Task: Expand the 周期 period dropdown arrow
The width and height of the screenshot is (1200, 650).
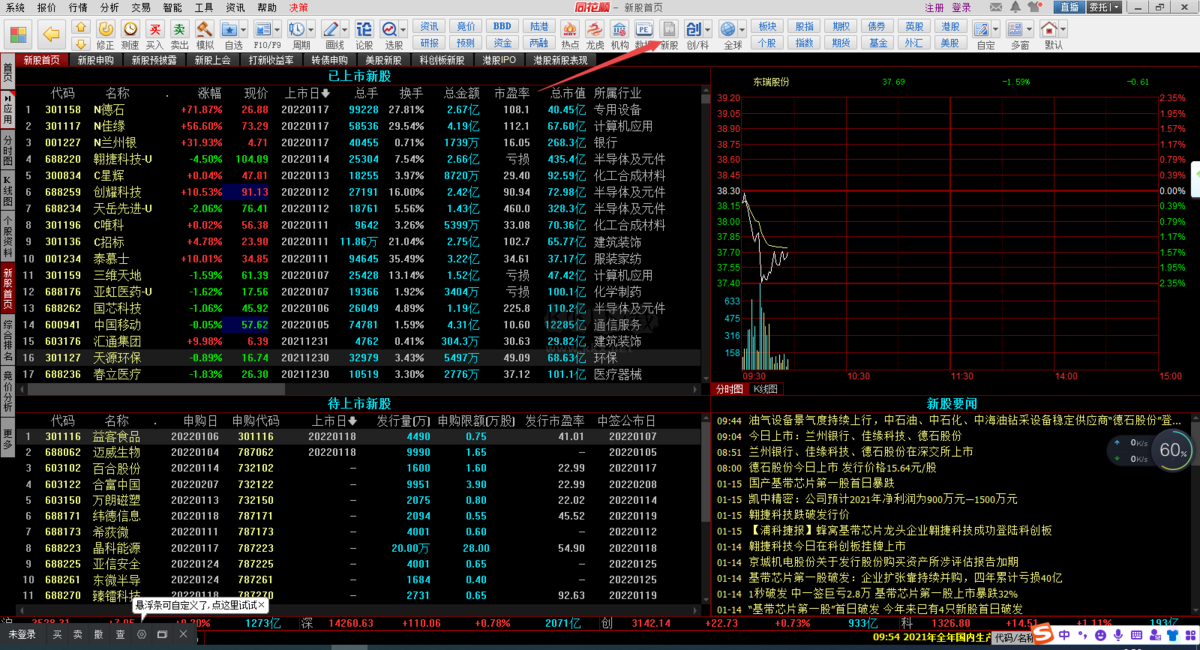Action: tap(310, 30)
